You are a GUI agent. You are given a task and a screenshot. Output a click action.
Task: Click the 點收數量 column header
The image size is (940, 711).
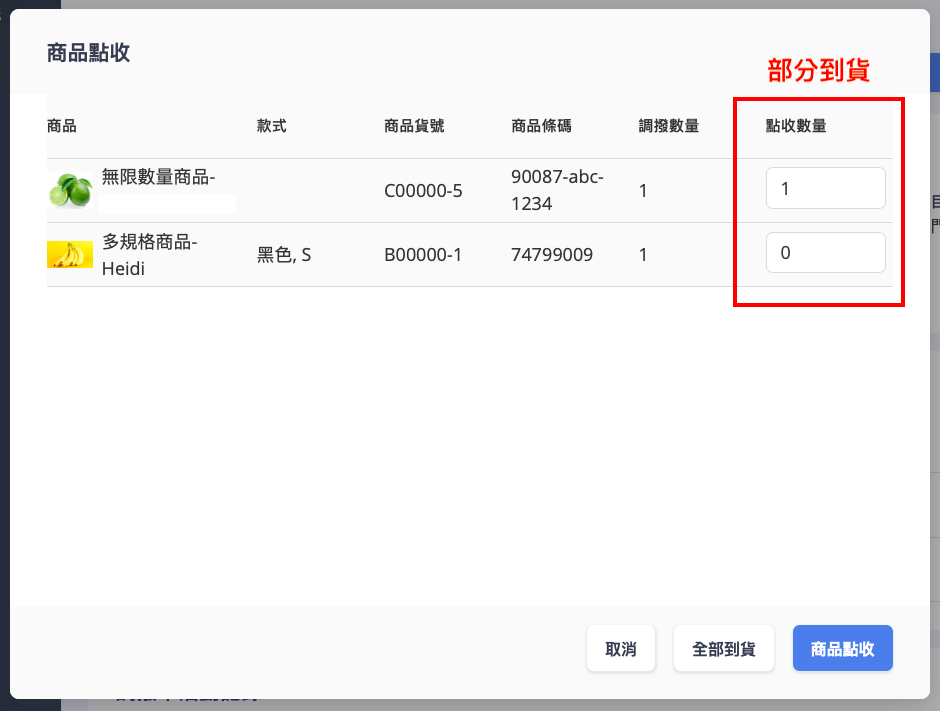click(796, 126)
